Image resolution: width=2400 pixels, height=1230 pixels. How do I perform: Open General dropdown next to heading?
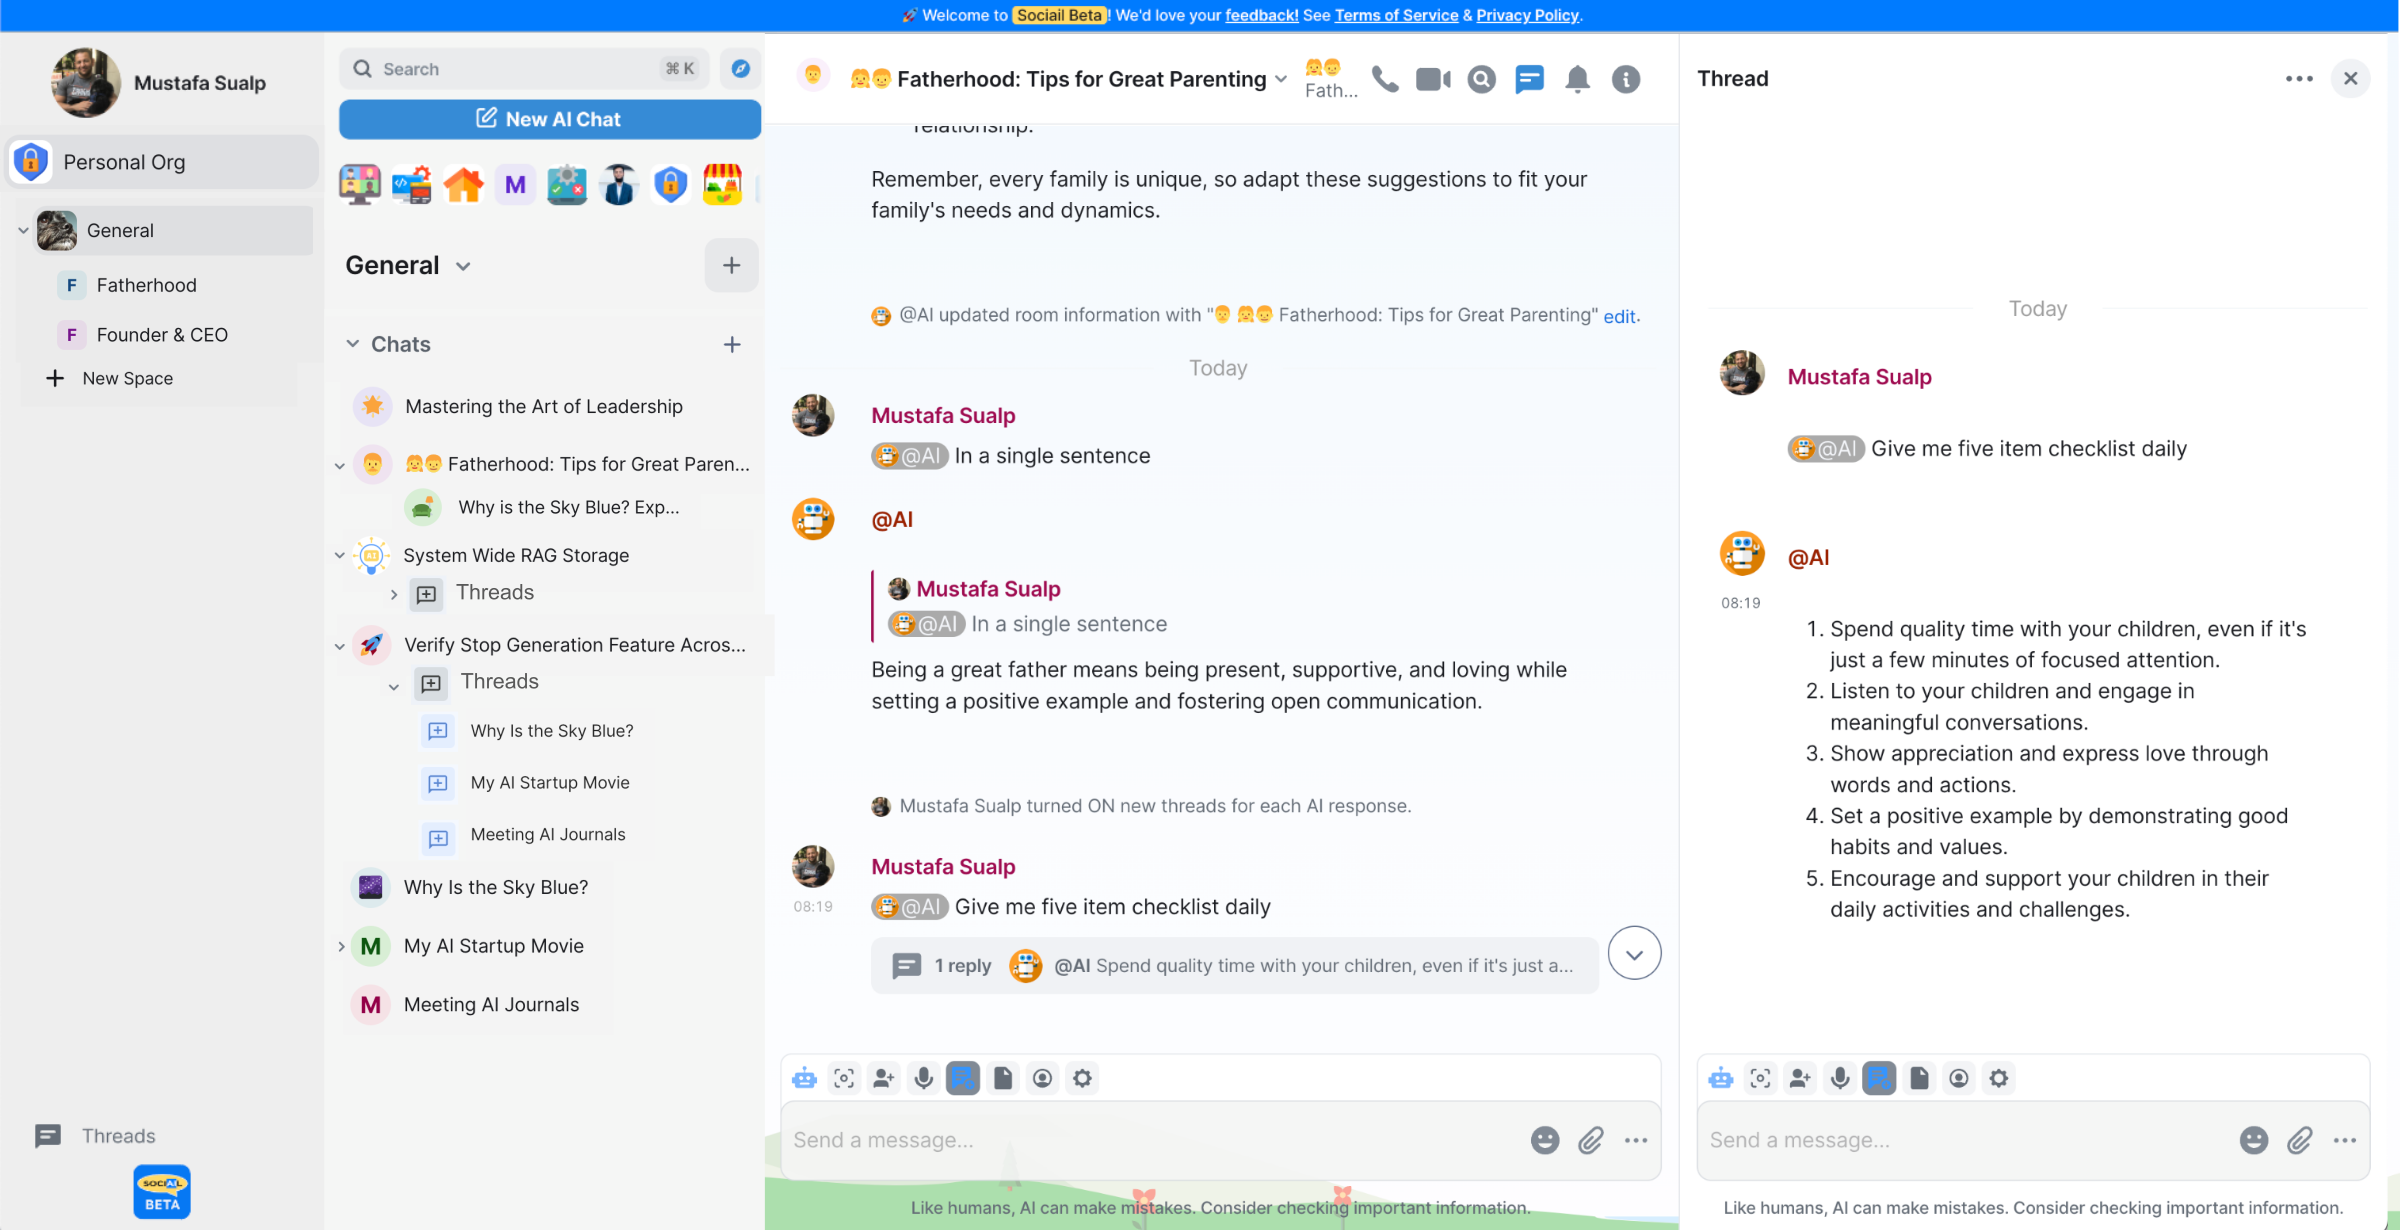pyautogui.click(x=463, y=266)
